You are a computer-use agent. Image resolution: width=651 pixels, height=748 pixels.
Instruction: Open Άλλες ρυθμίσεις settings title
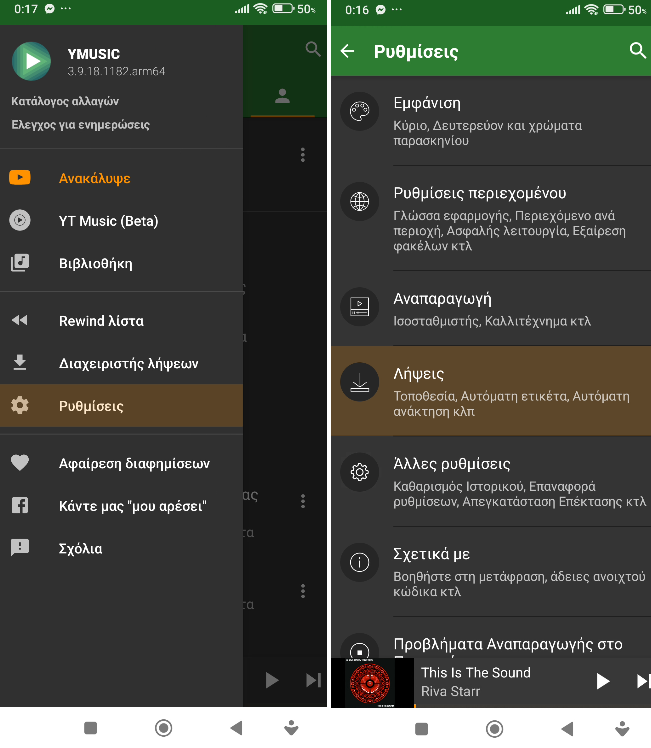tap(452, 464)
